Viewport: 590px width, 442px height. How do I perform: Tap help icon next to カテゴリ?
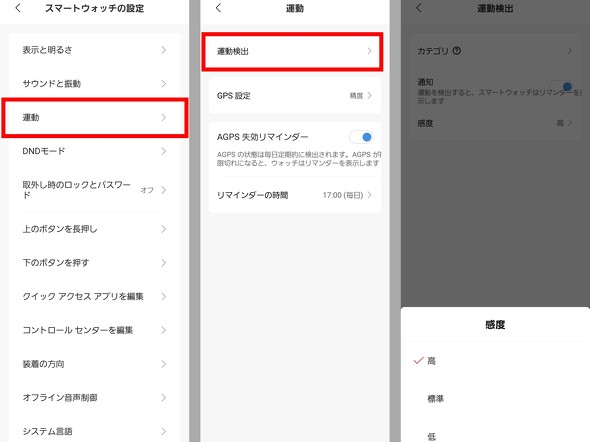(456, 51)
